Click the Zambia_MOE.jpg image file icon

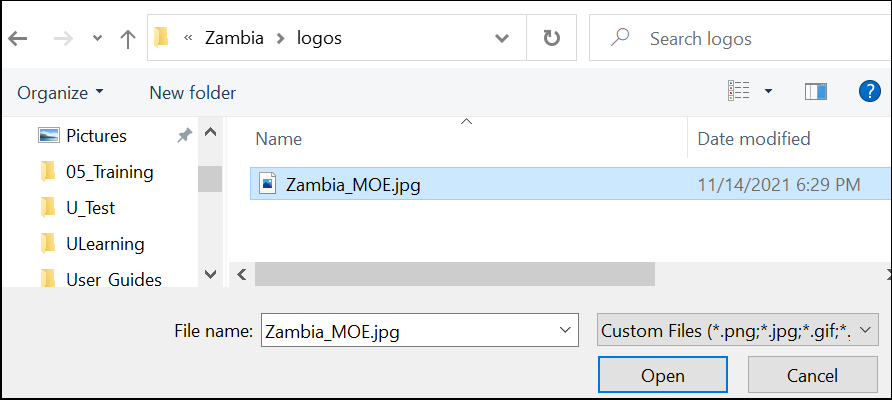[267, 183]
